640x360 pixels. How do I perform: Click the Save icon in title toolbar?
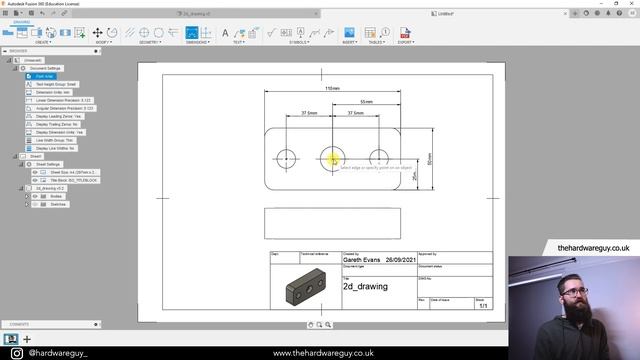[x=31, y=13]
